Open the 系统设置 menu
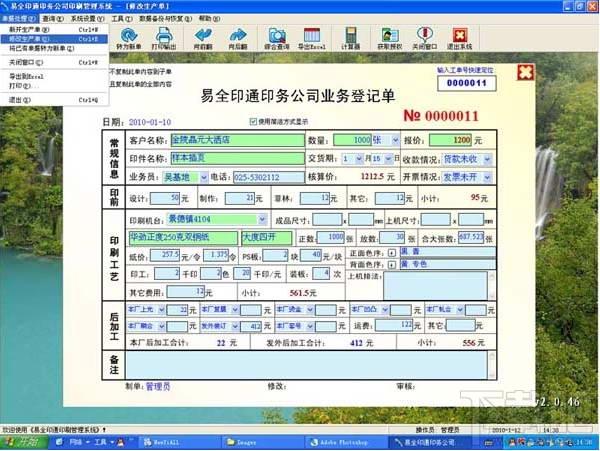This screenshot has height=451, width=600. coord(89,18)
